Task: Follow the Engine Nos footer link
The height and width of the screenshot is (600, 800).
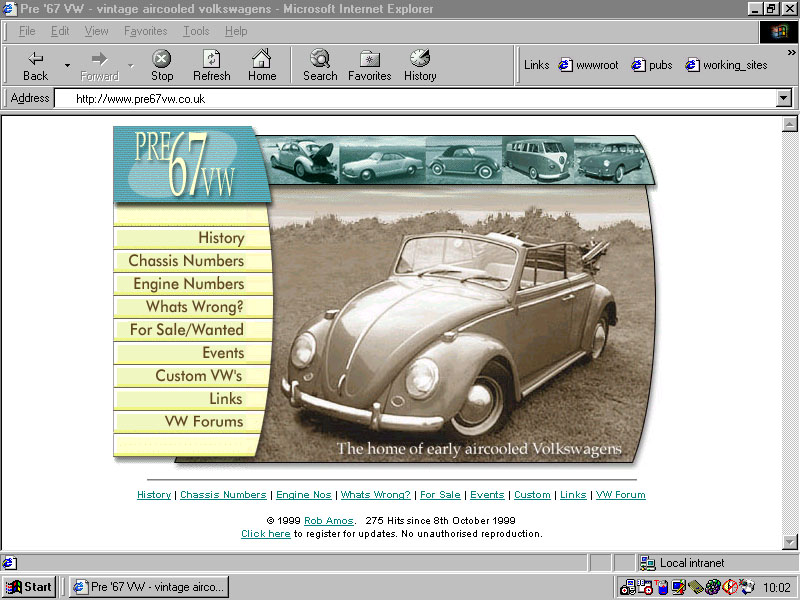Action: coord(304,494)
